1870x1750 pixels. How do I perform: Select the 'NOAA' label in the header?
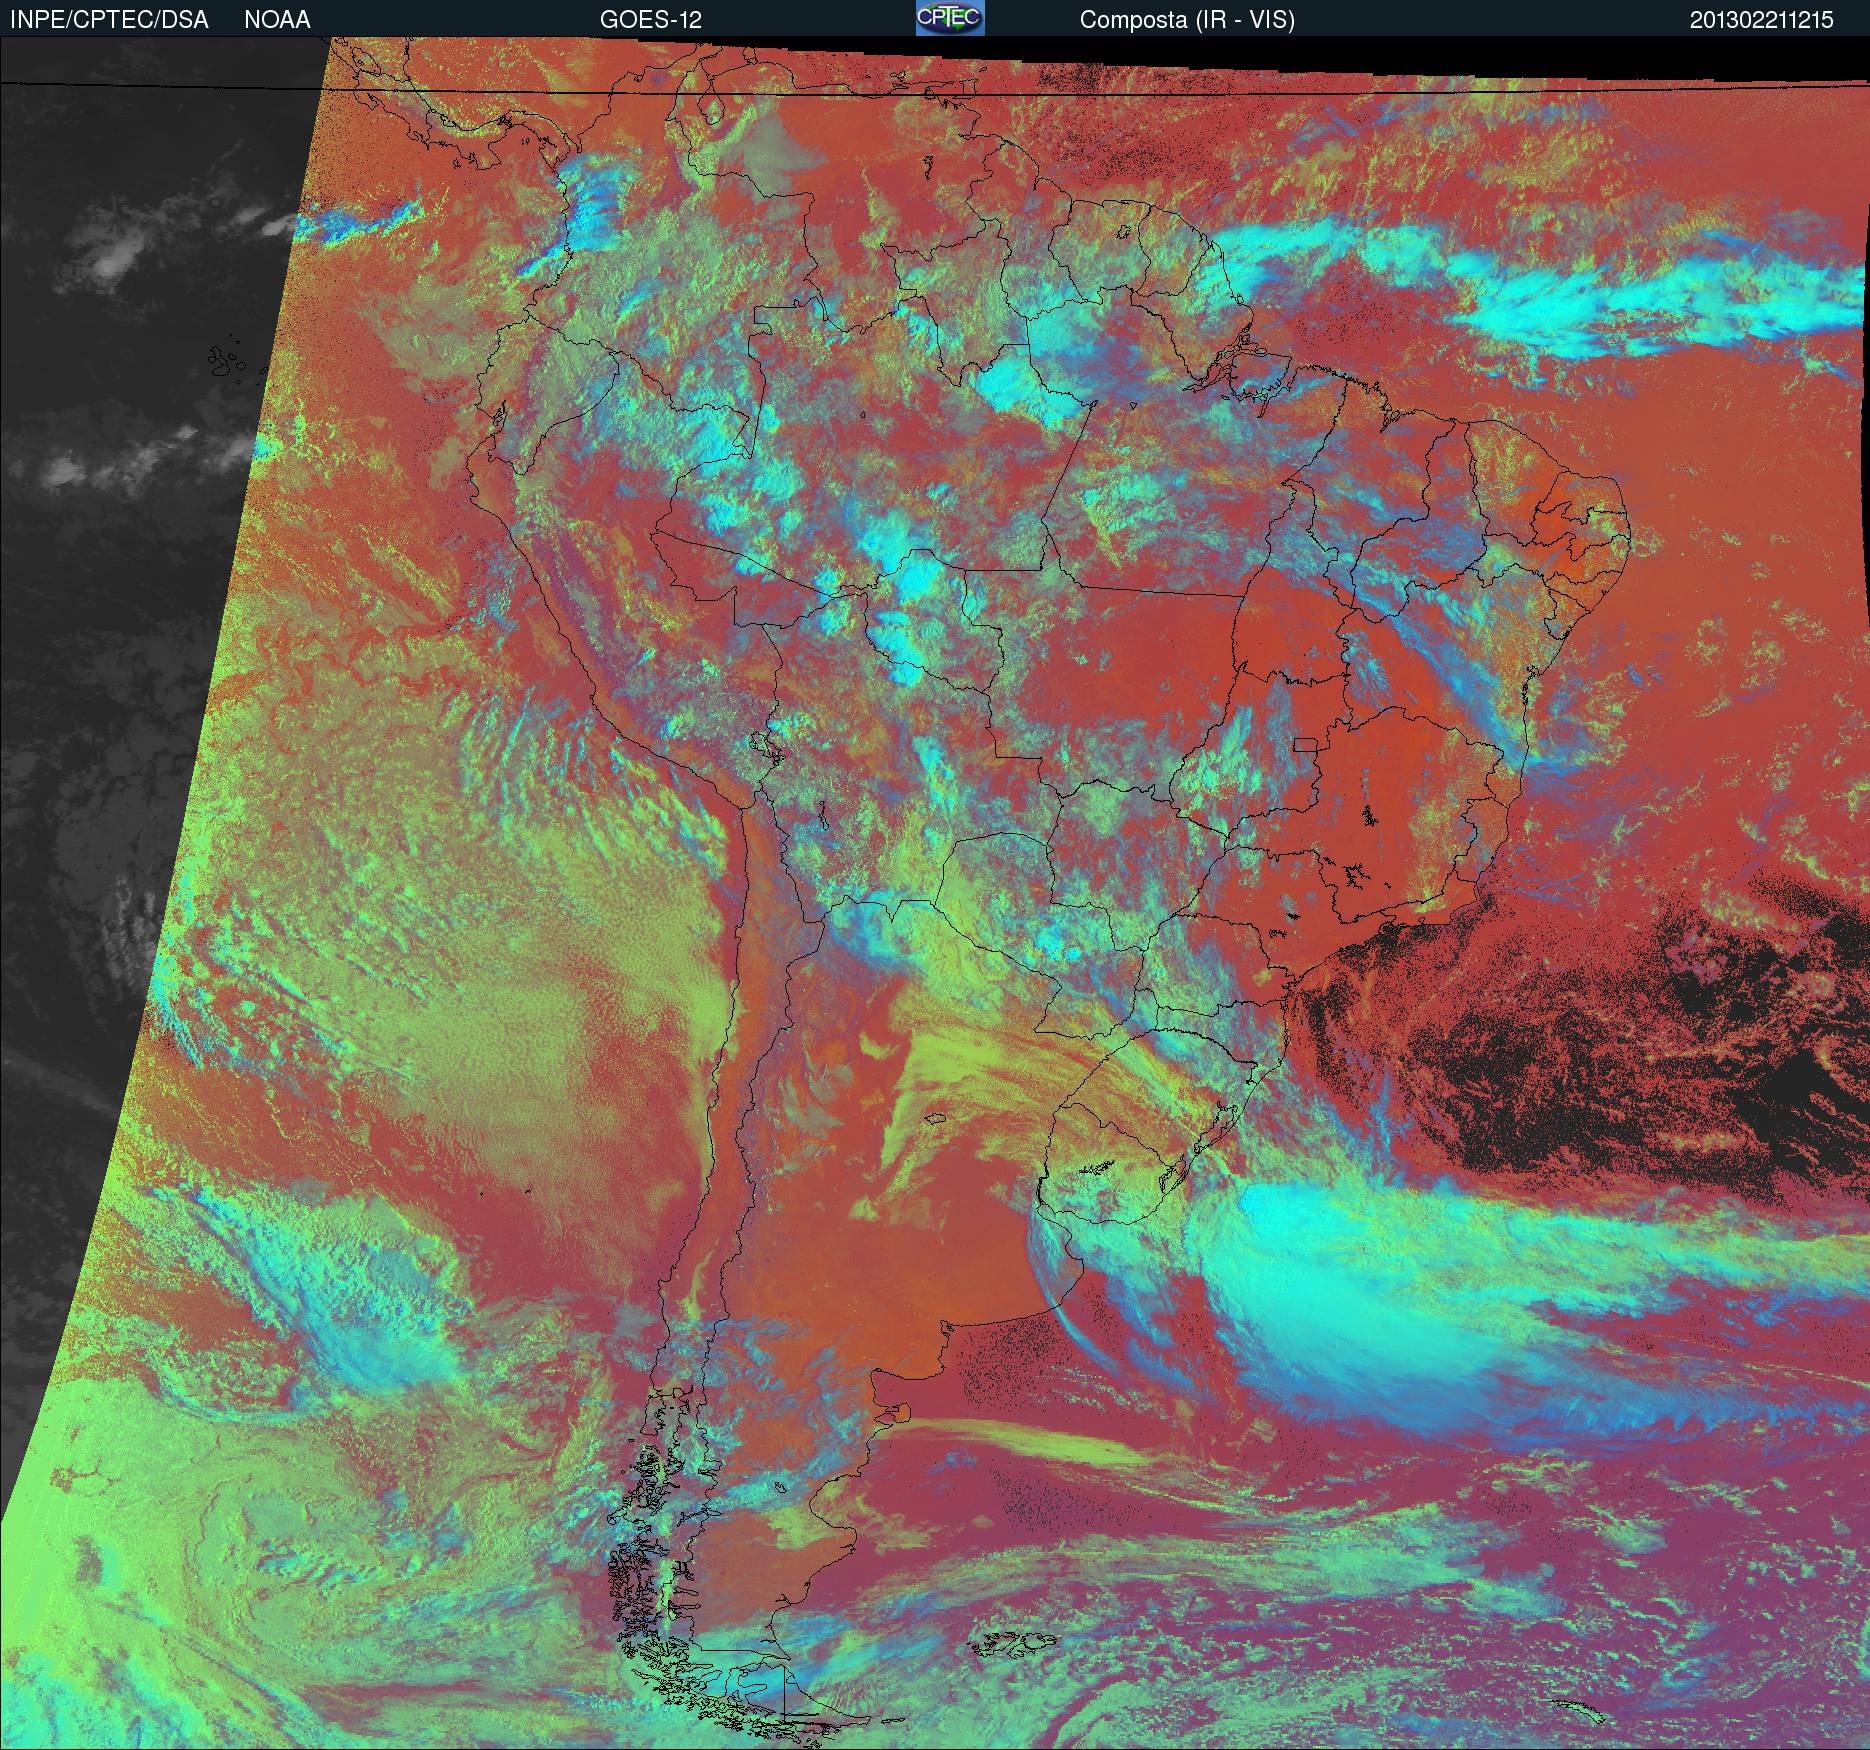(277, 20)
